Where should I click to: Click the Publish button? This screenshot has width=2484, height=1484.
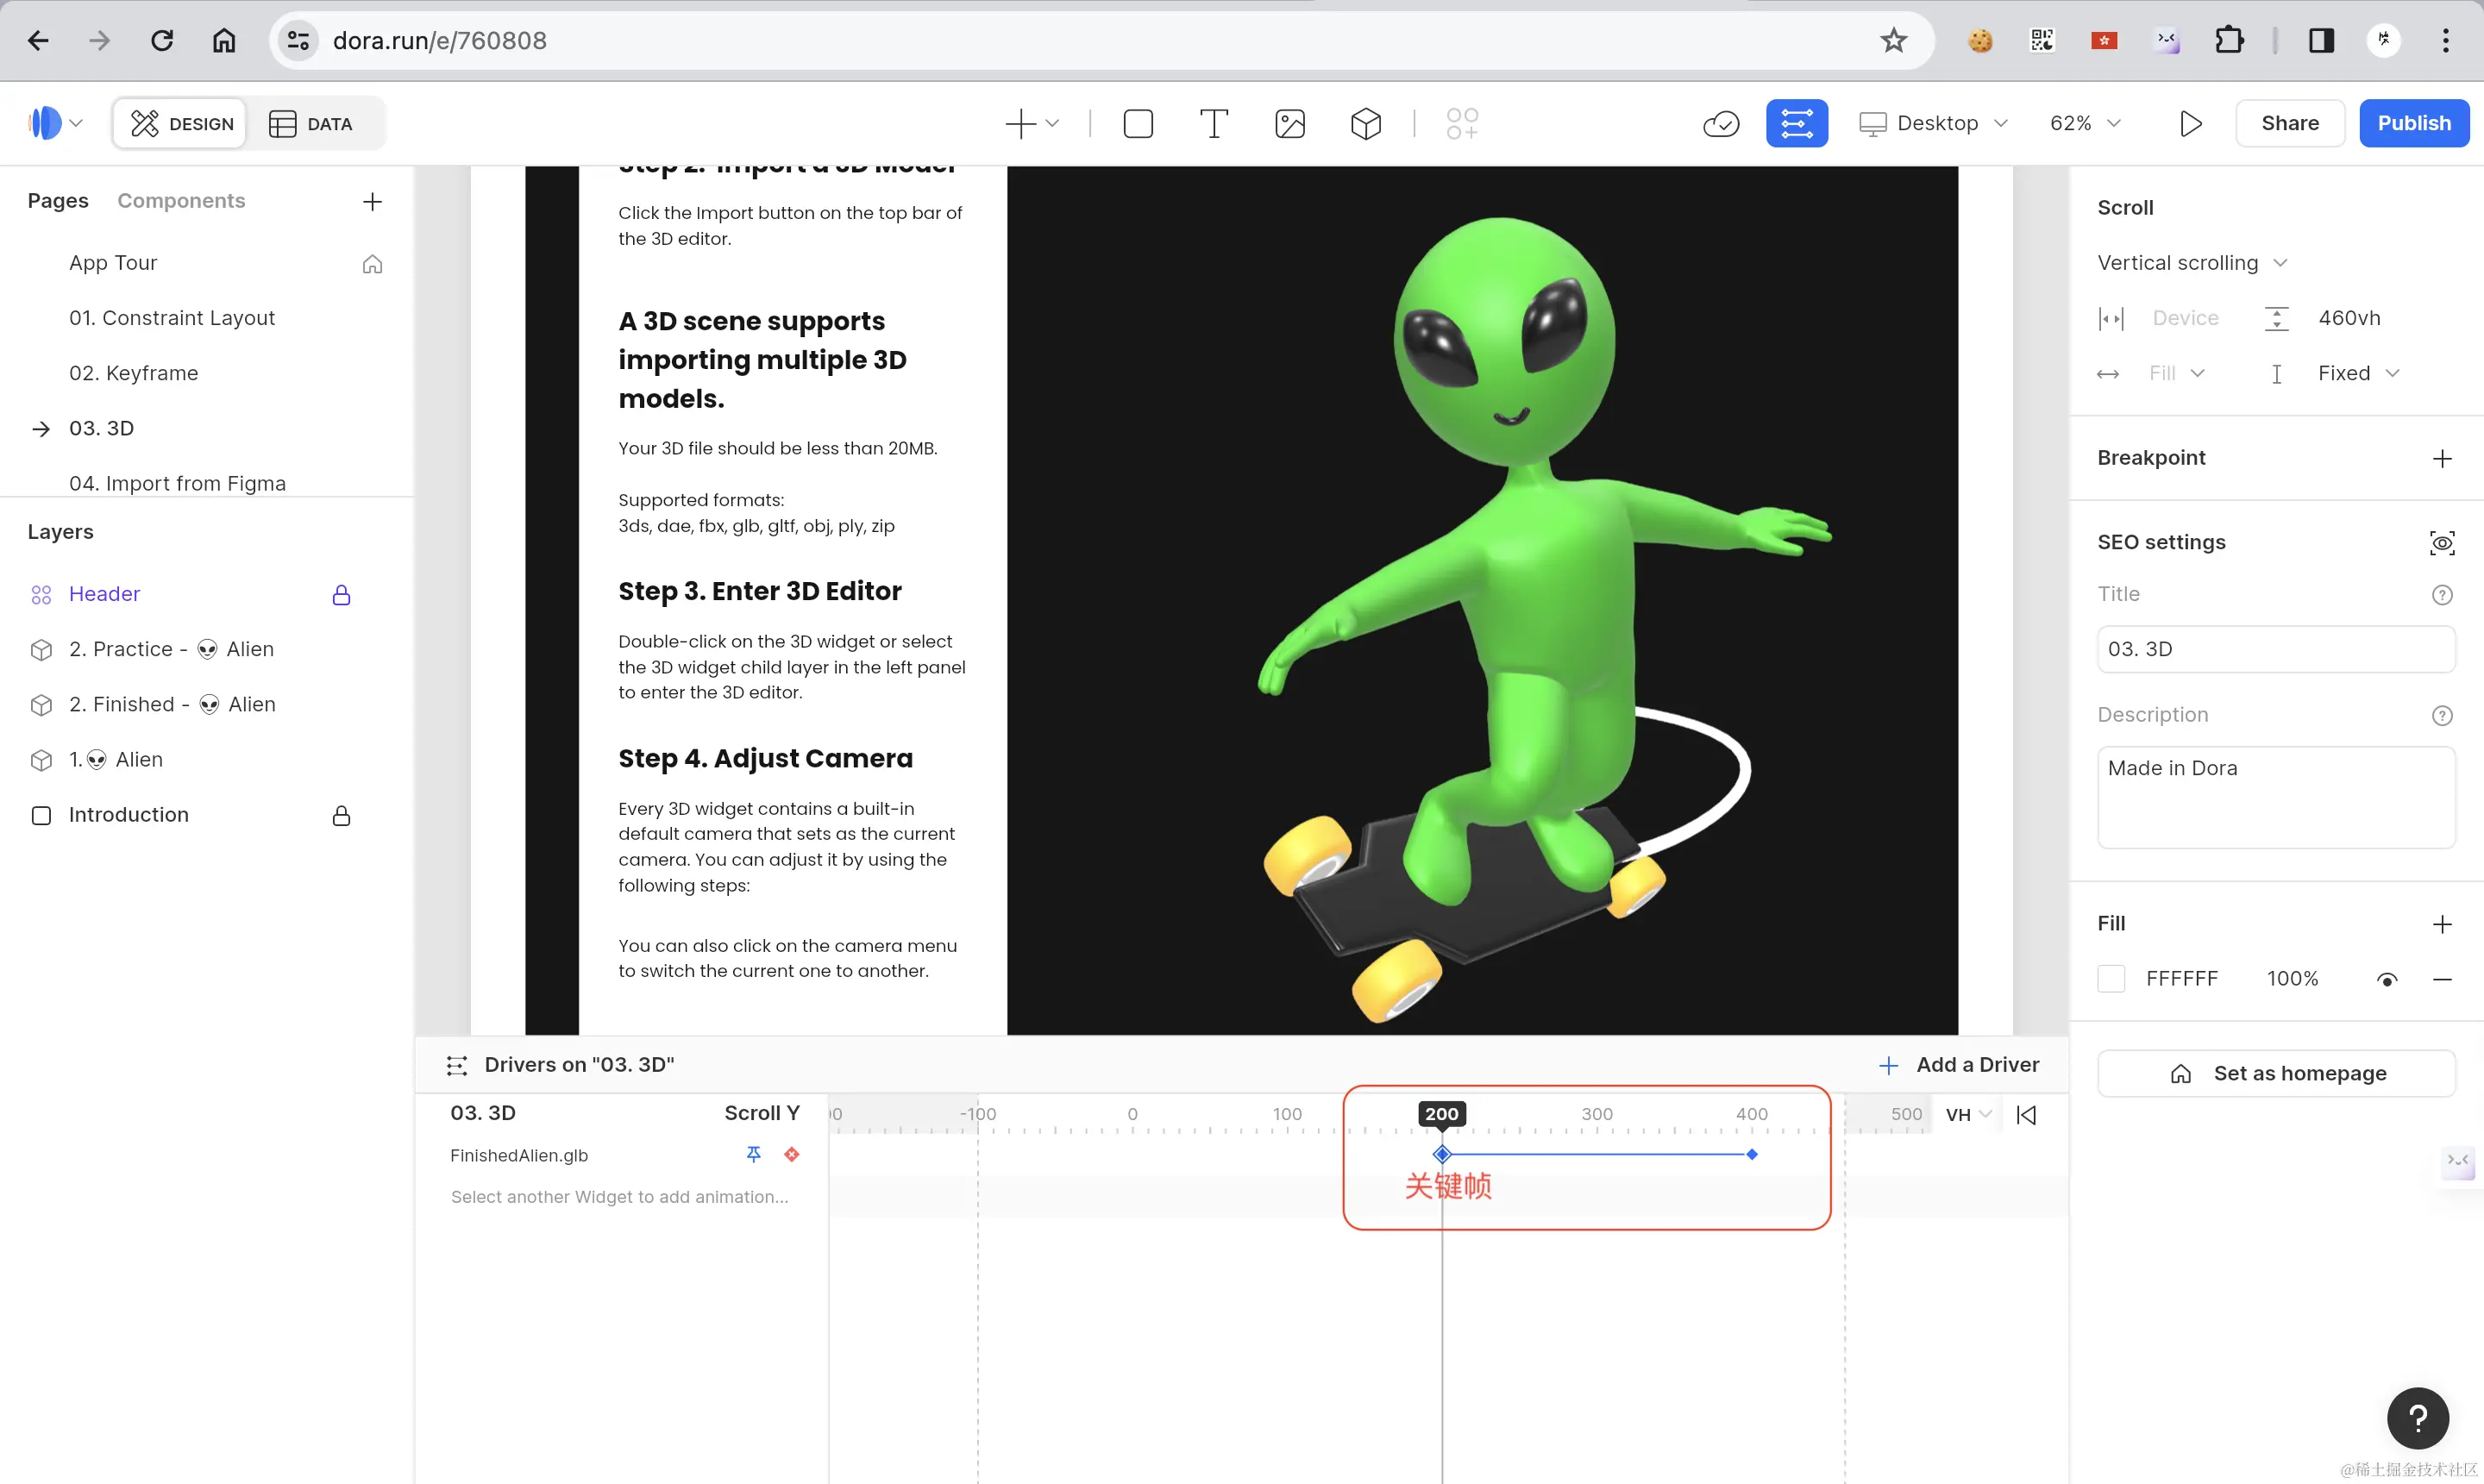click(2413, 124)
